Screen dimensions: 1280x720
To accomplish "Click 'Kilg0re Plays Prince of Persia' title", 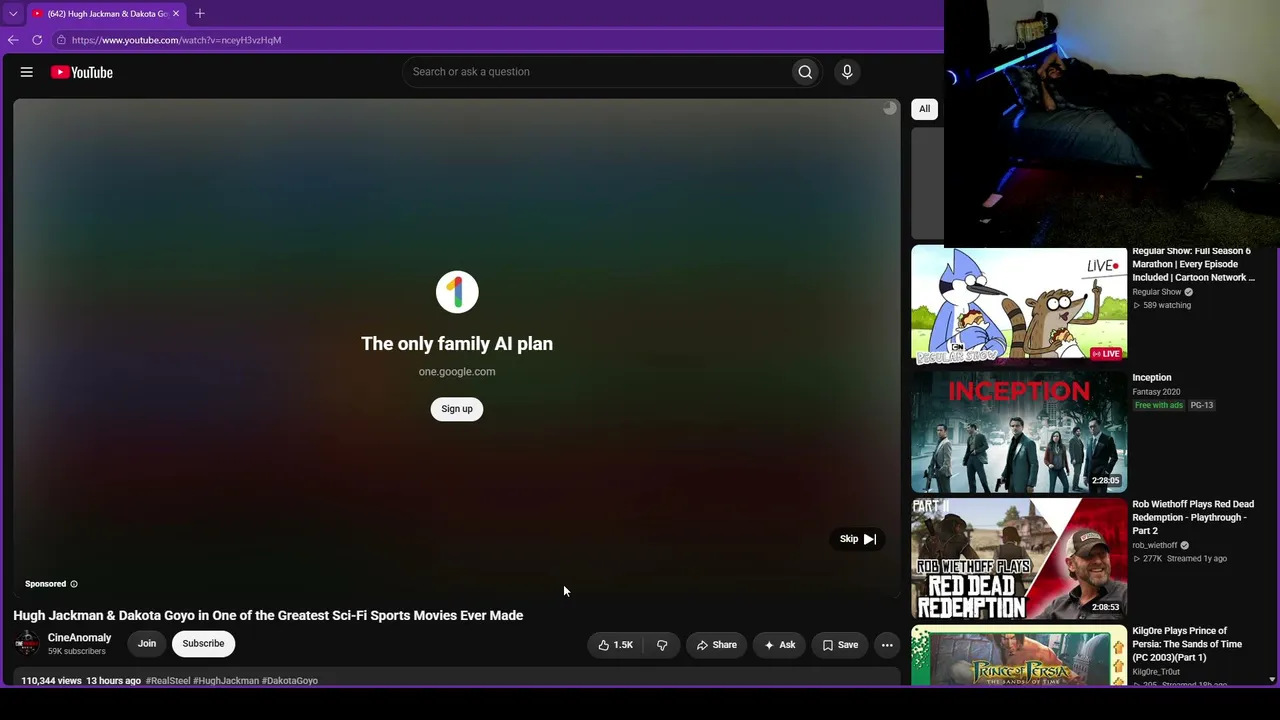I will [1187, 644].
